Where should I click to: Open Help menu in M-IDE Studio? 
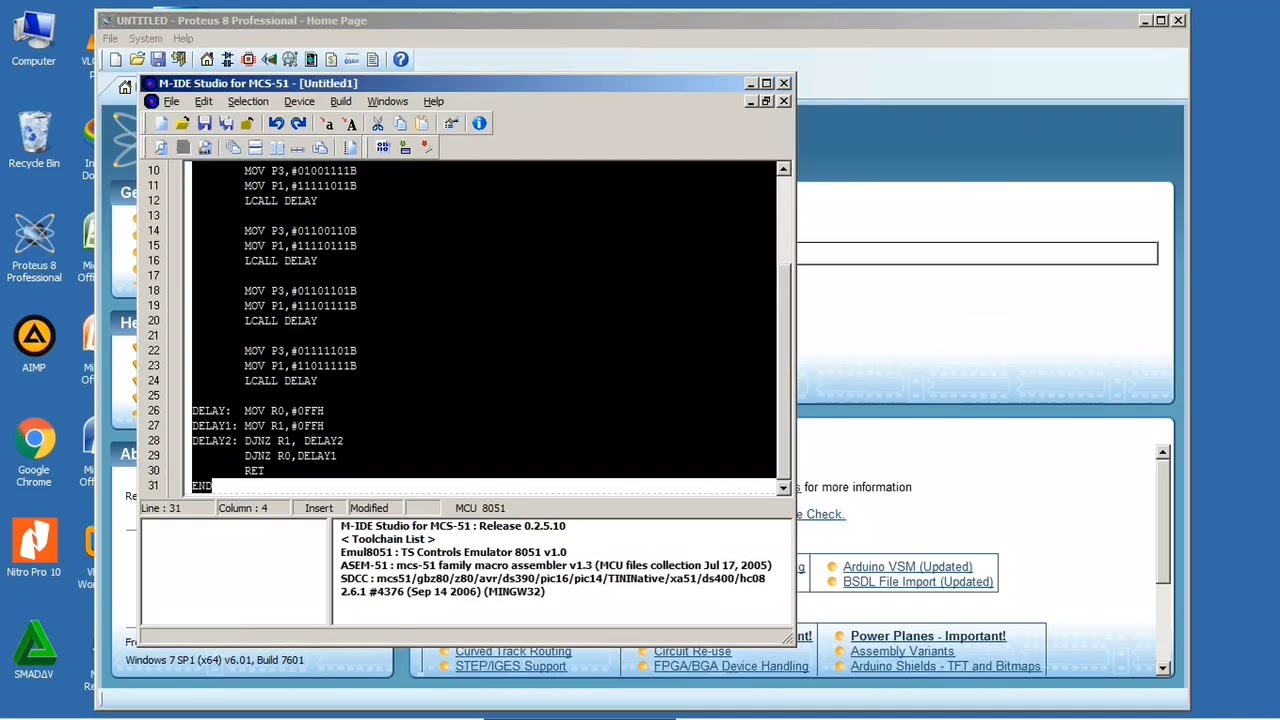[433, 101]
